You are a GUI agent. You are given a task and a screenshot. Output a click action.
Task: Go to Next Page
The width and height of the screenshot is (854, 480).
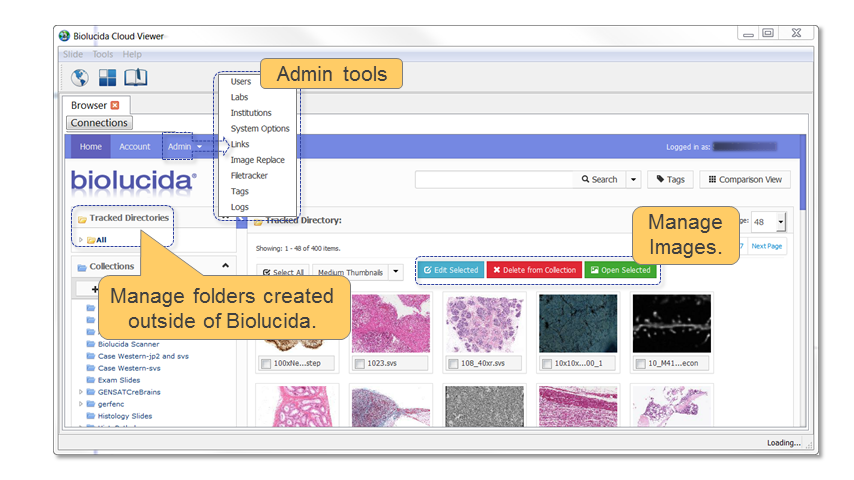click(766, 246)
